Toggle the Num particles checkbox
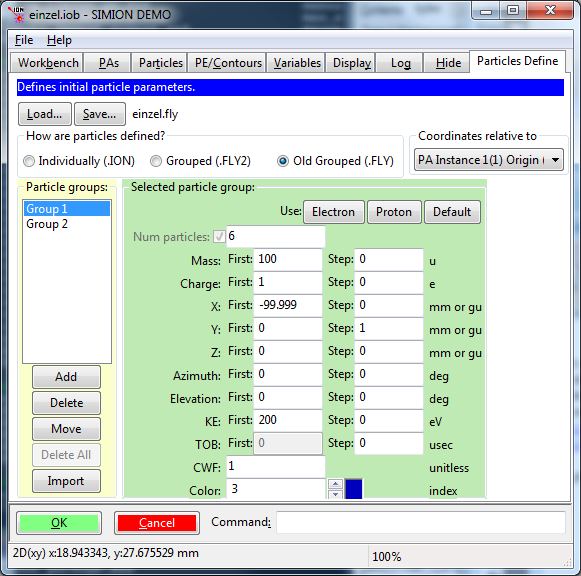Image resolution: width=581 pixels, height=576 pixels. [x=219, y=236]
